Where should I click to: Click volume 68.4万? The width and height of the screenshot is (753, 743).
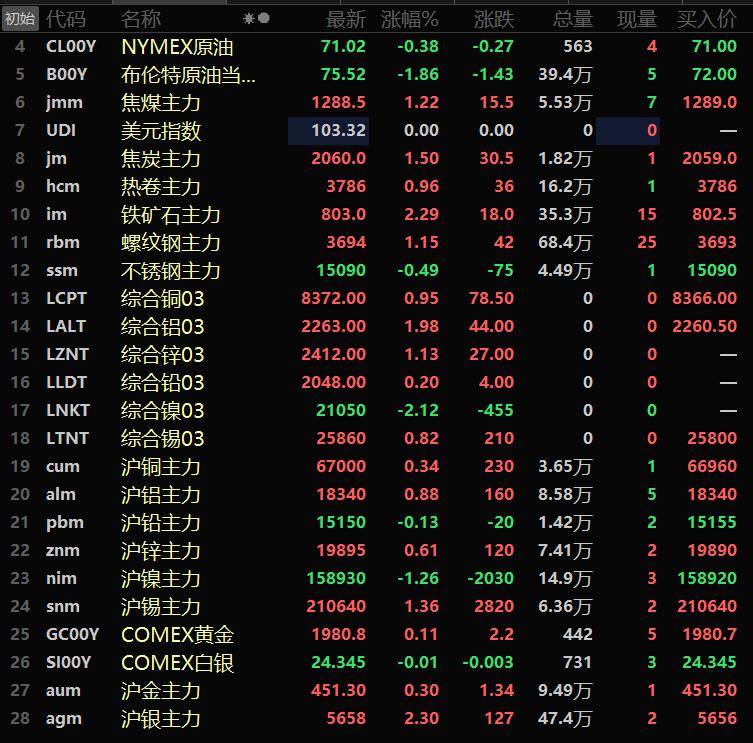565,243
